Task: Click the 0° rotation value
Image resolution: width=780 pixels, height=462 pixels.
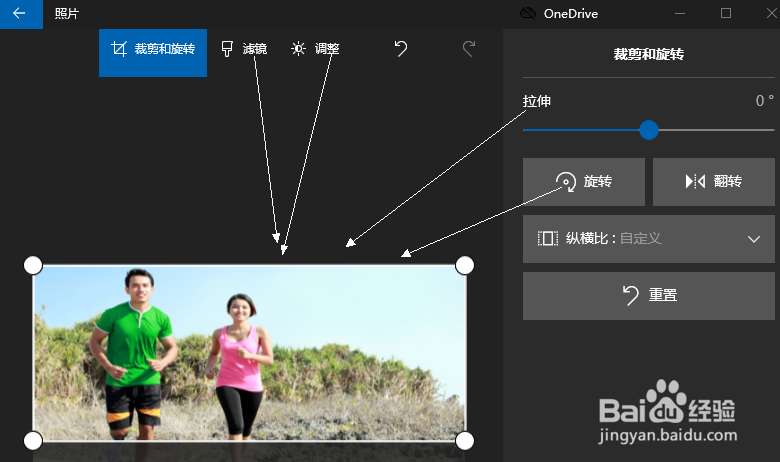Action: pos(765,101)
